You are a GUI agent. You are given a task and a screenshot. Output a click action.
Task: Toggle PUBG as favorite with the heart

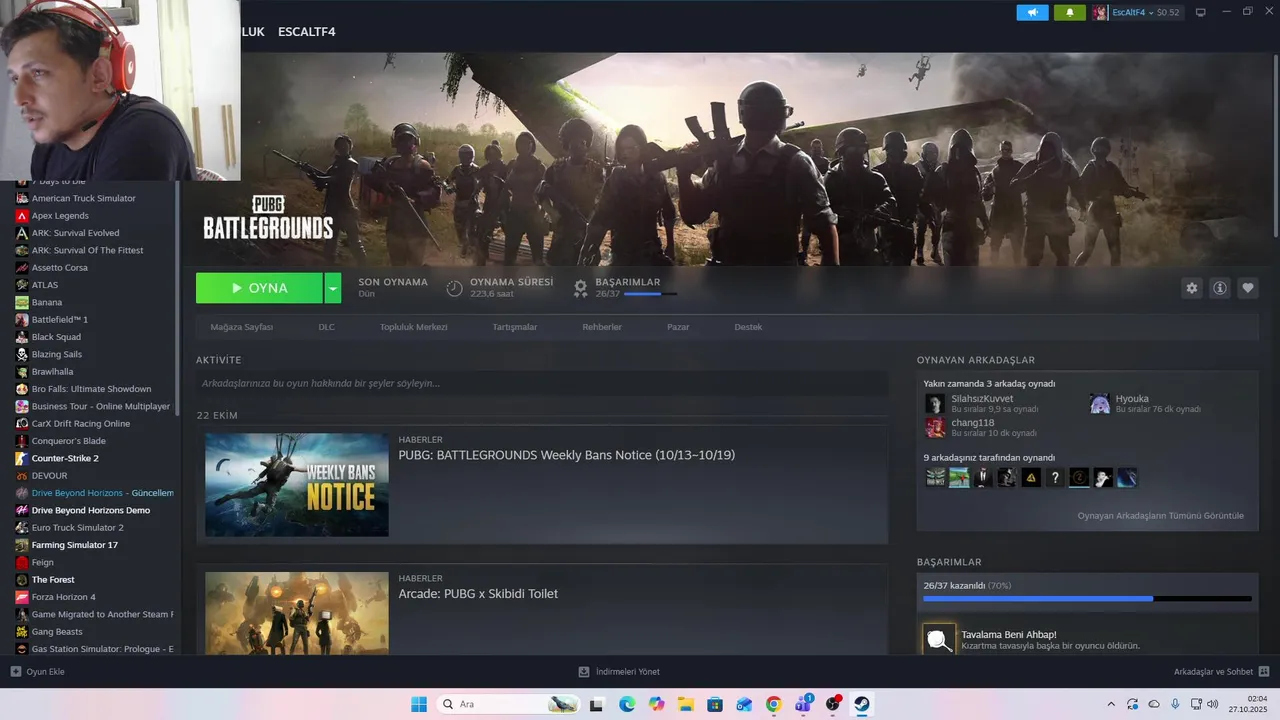click(1248, 288)
